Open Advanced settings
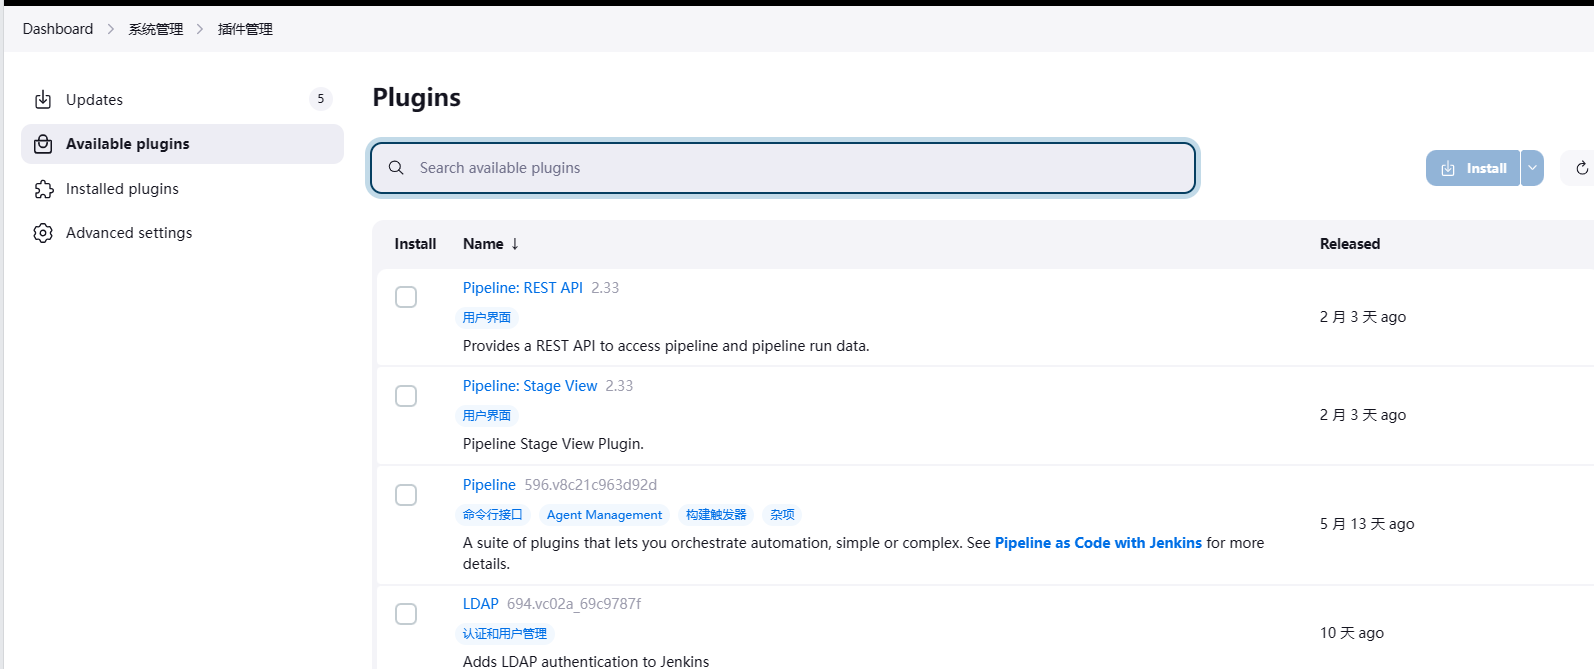1594x669 pixels. pos(182,233)
